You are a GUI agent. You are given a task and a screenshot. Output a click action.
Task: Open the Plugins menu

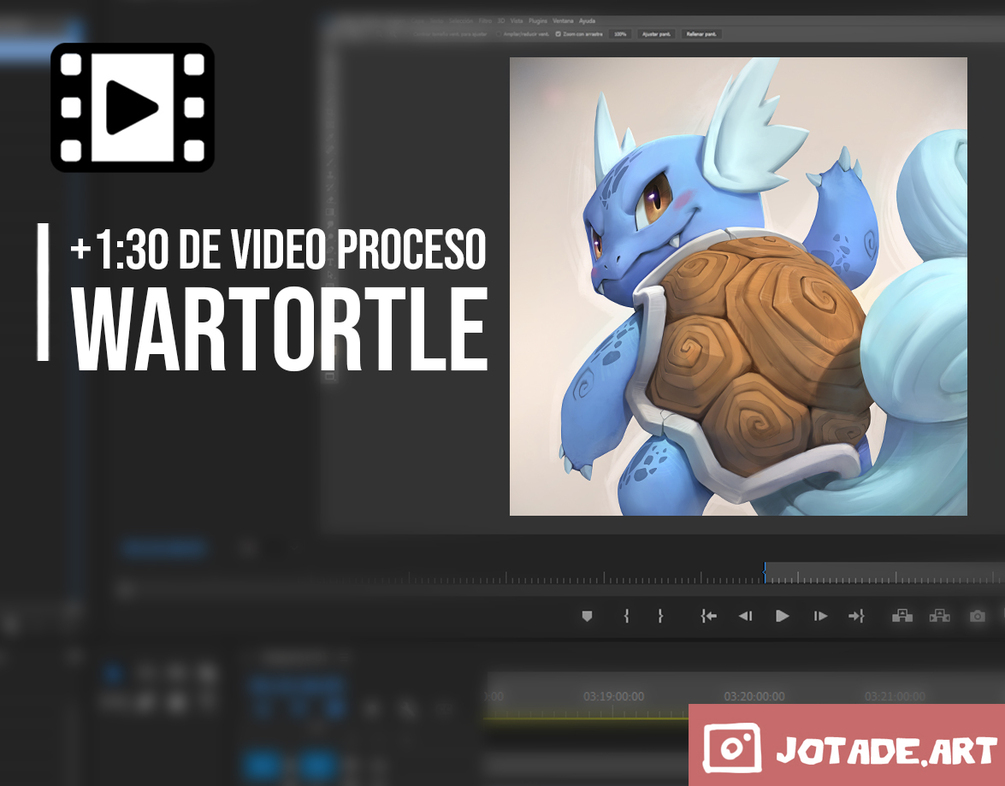click(538, 21)
